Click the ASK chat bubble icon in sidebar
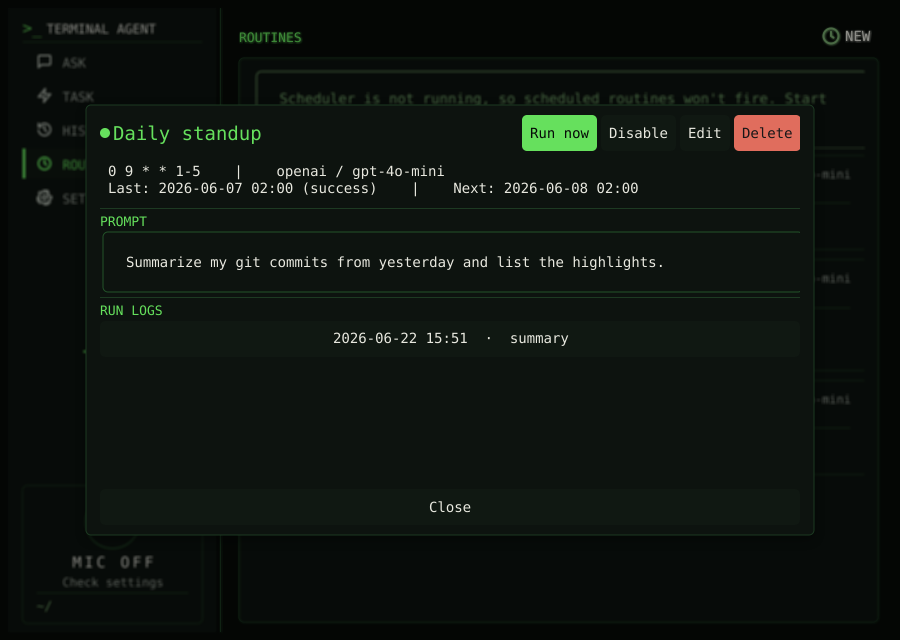The image size is (900, 640). click(44, 61)
